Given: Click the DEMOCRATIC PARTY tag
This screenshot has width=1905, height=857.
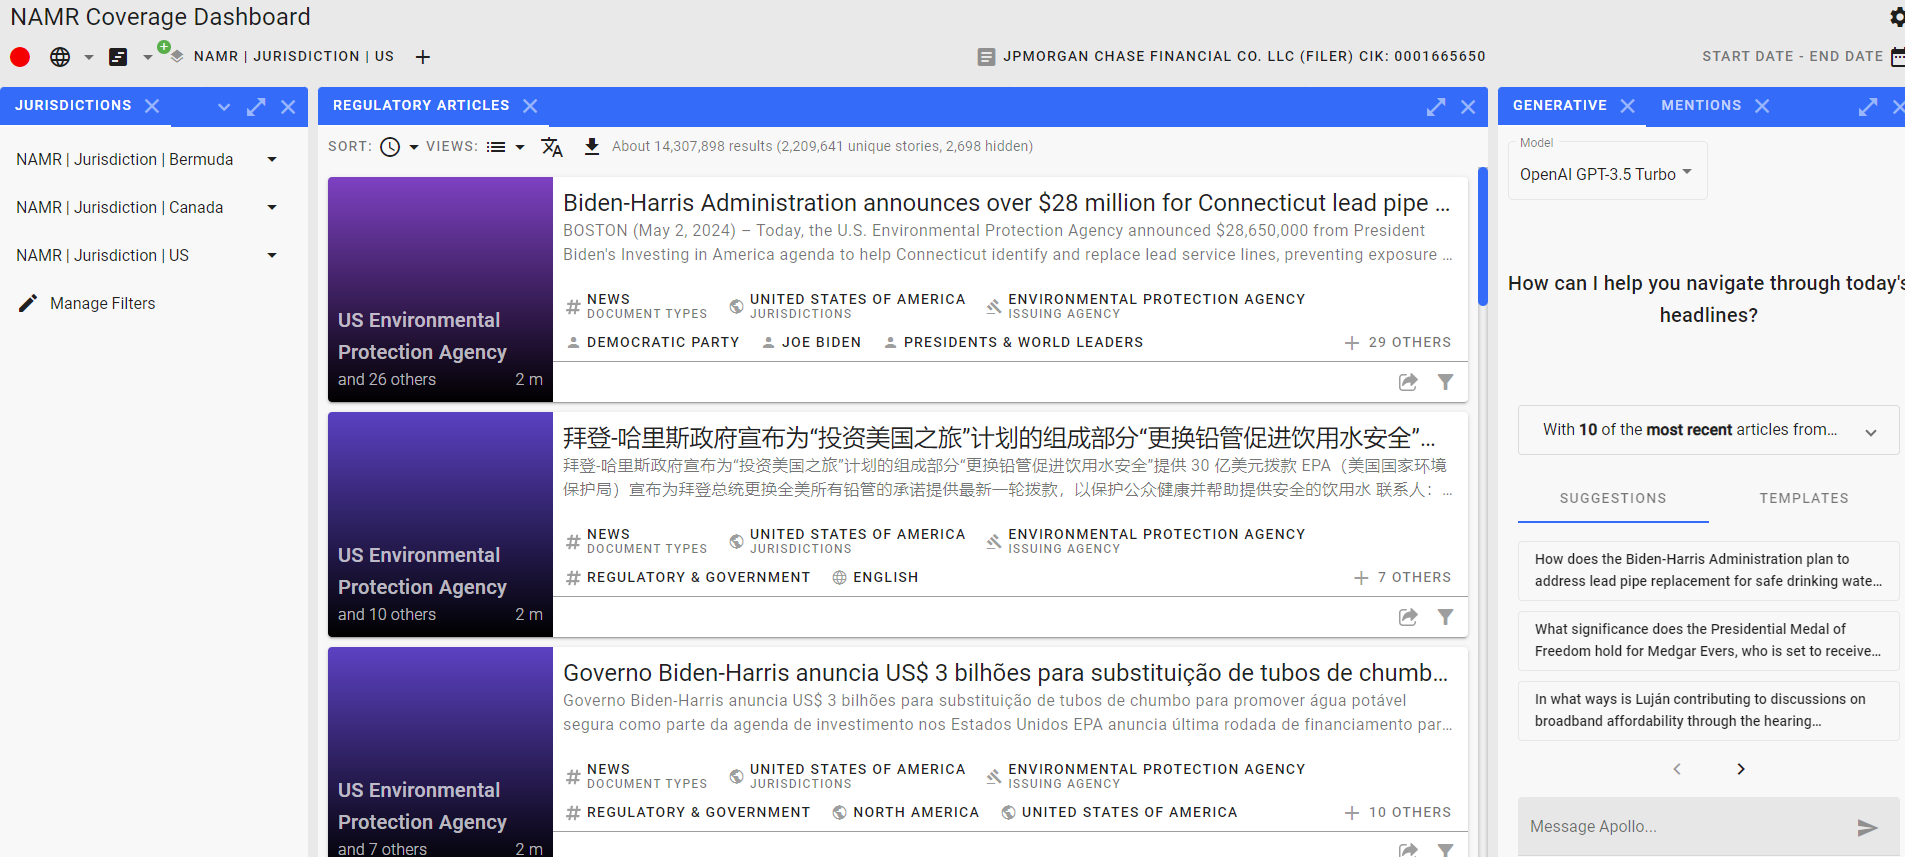Looking at the screenshot, I should (653, 342).
